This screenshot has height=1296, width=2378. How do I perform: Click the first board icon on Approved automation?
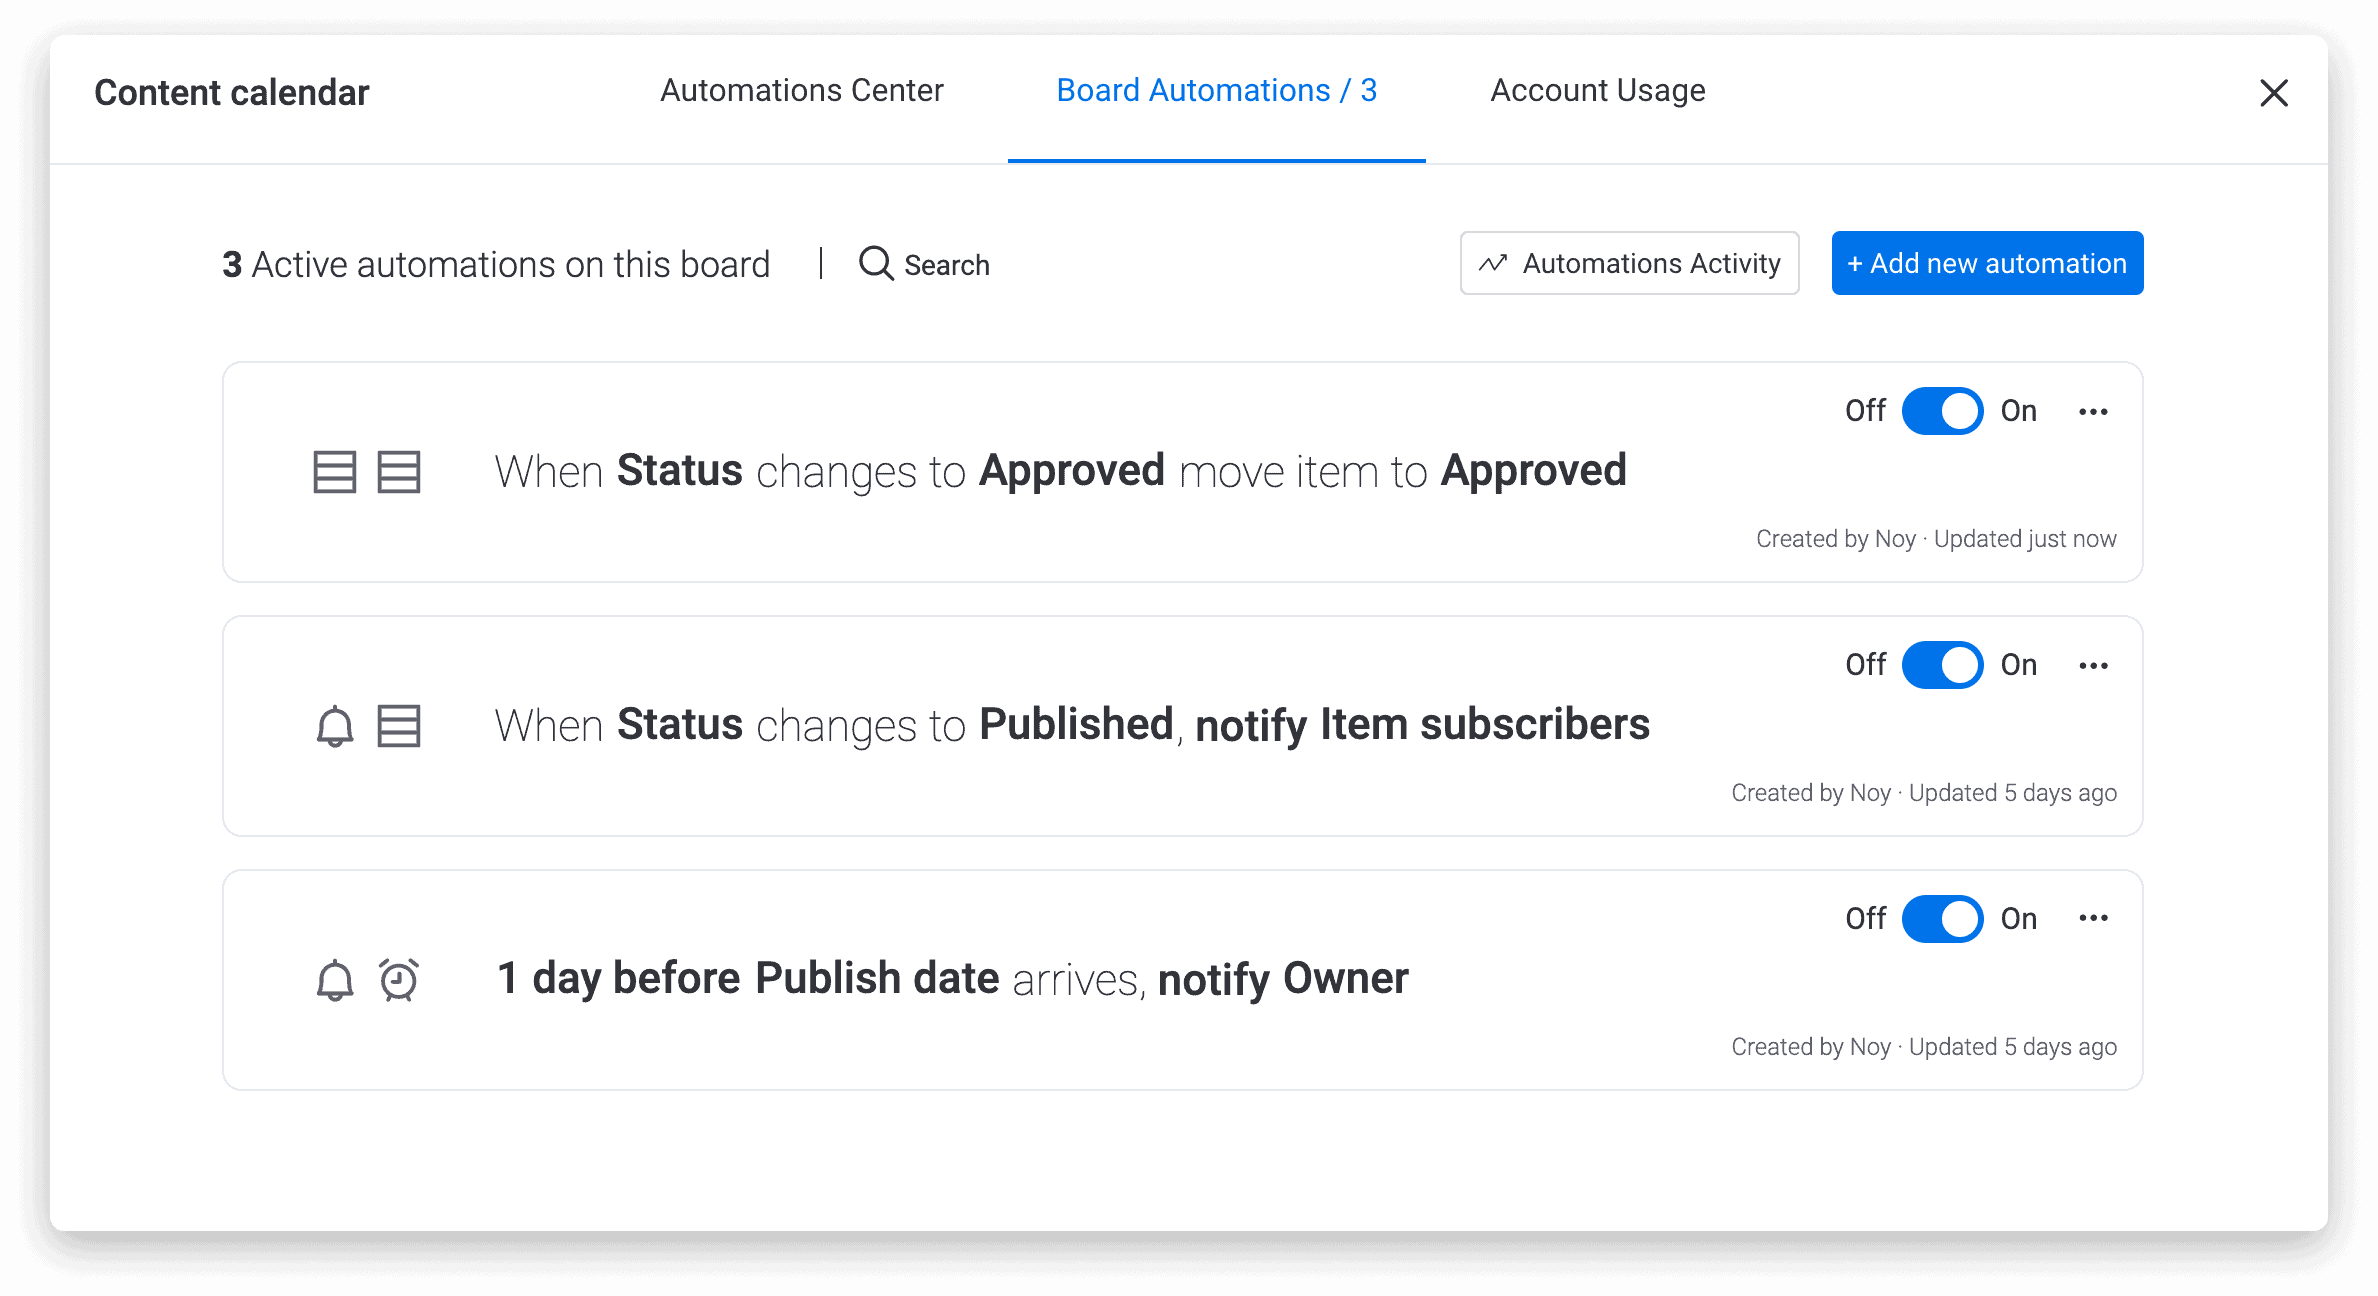point(335,472)
